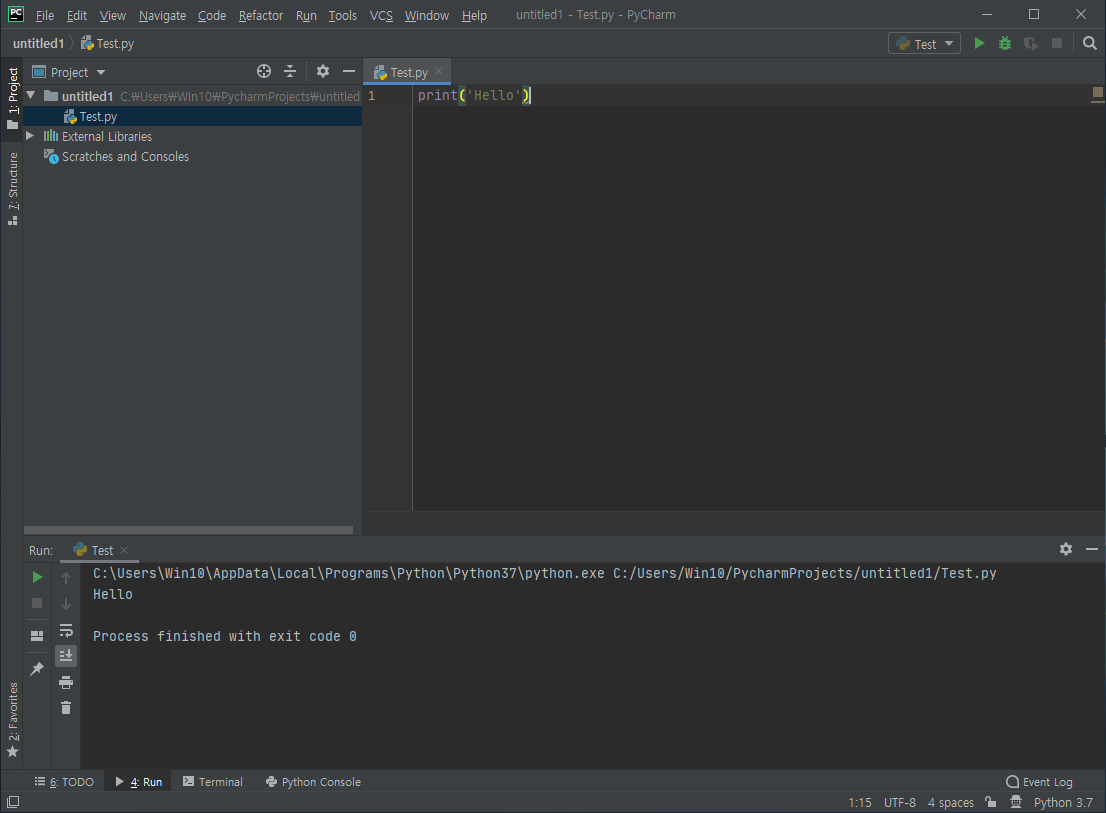Rerun Test in Run panel
The image size is (1106, 813).
(x=37, y=577)
